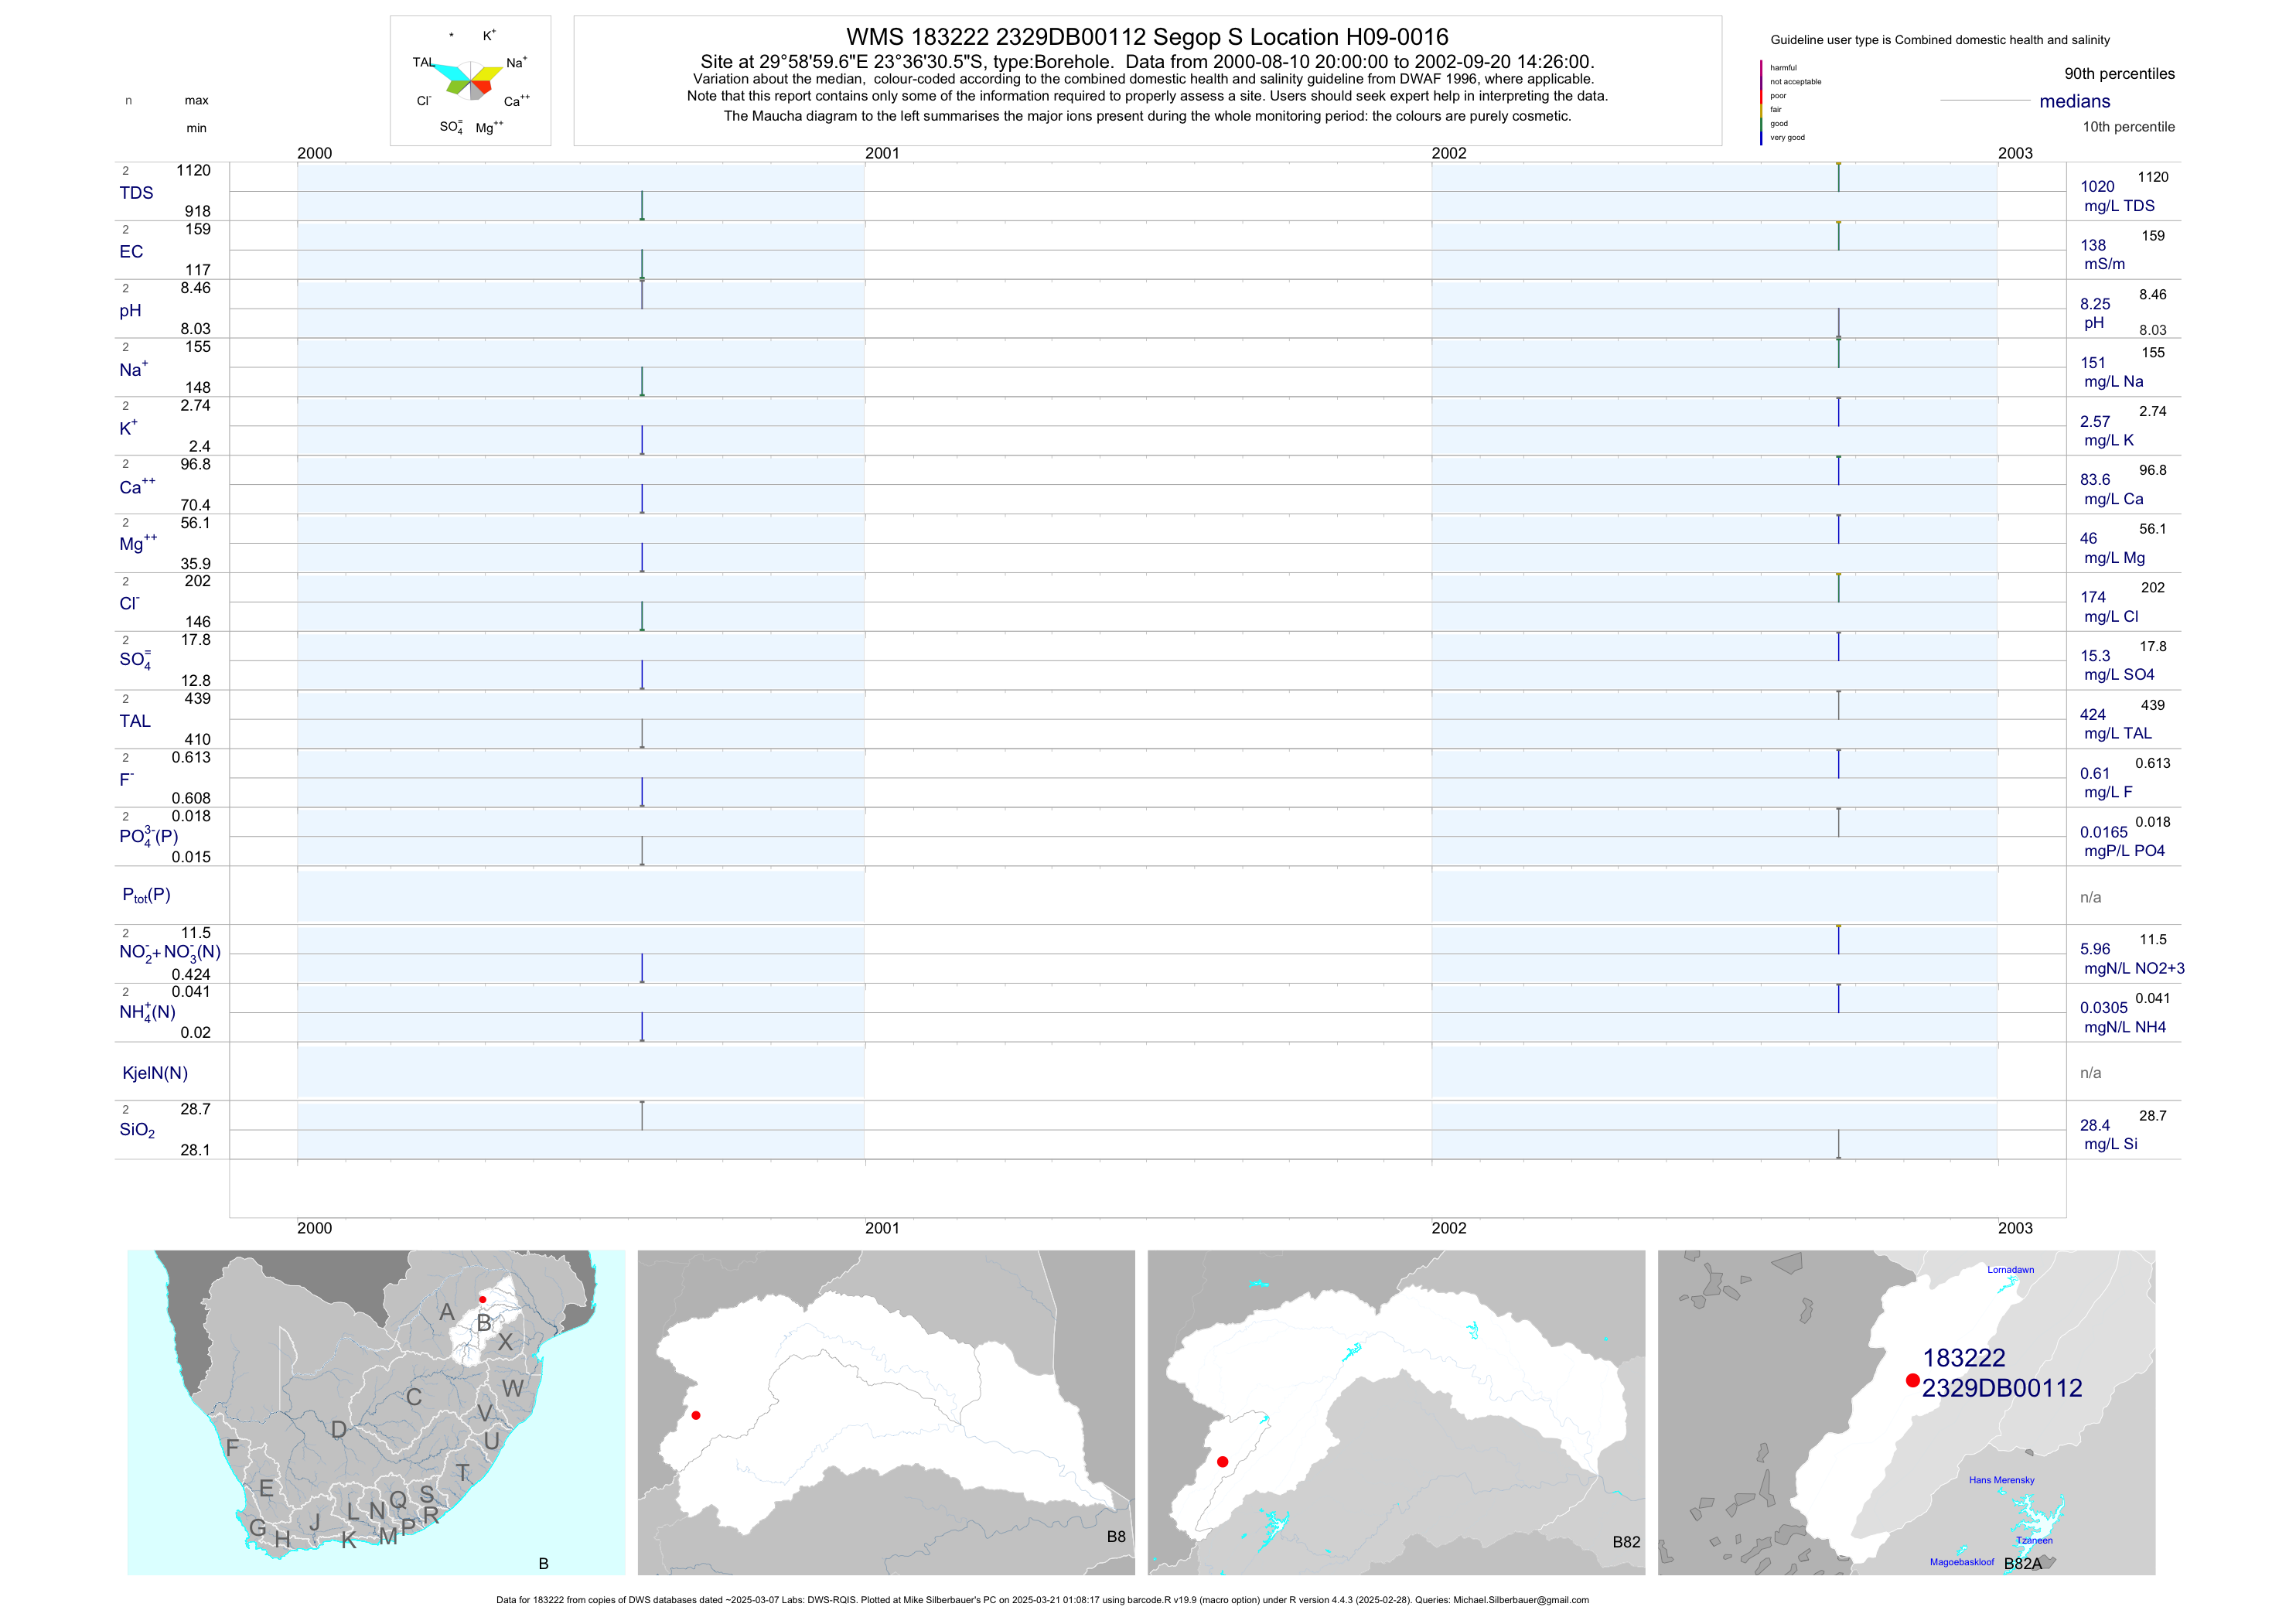Viewport: 2296px width, 1624px height.
Task: Select the TDS parameter row label
Action: click(x=136, y=193)
